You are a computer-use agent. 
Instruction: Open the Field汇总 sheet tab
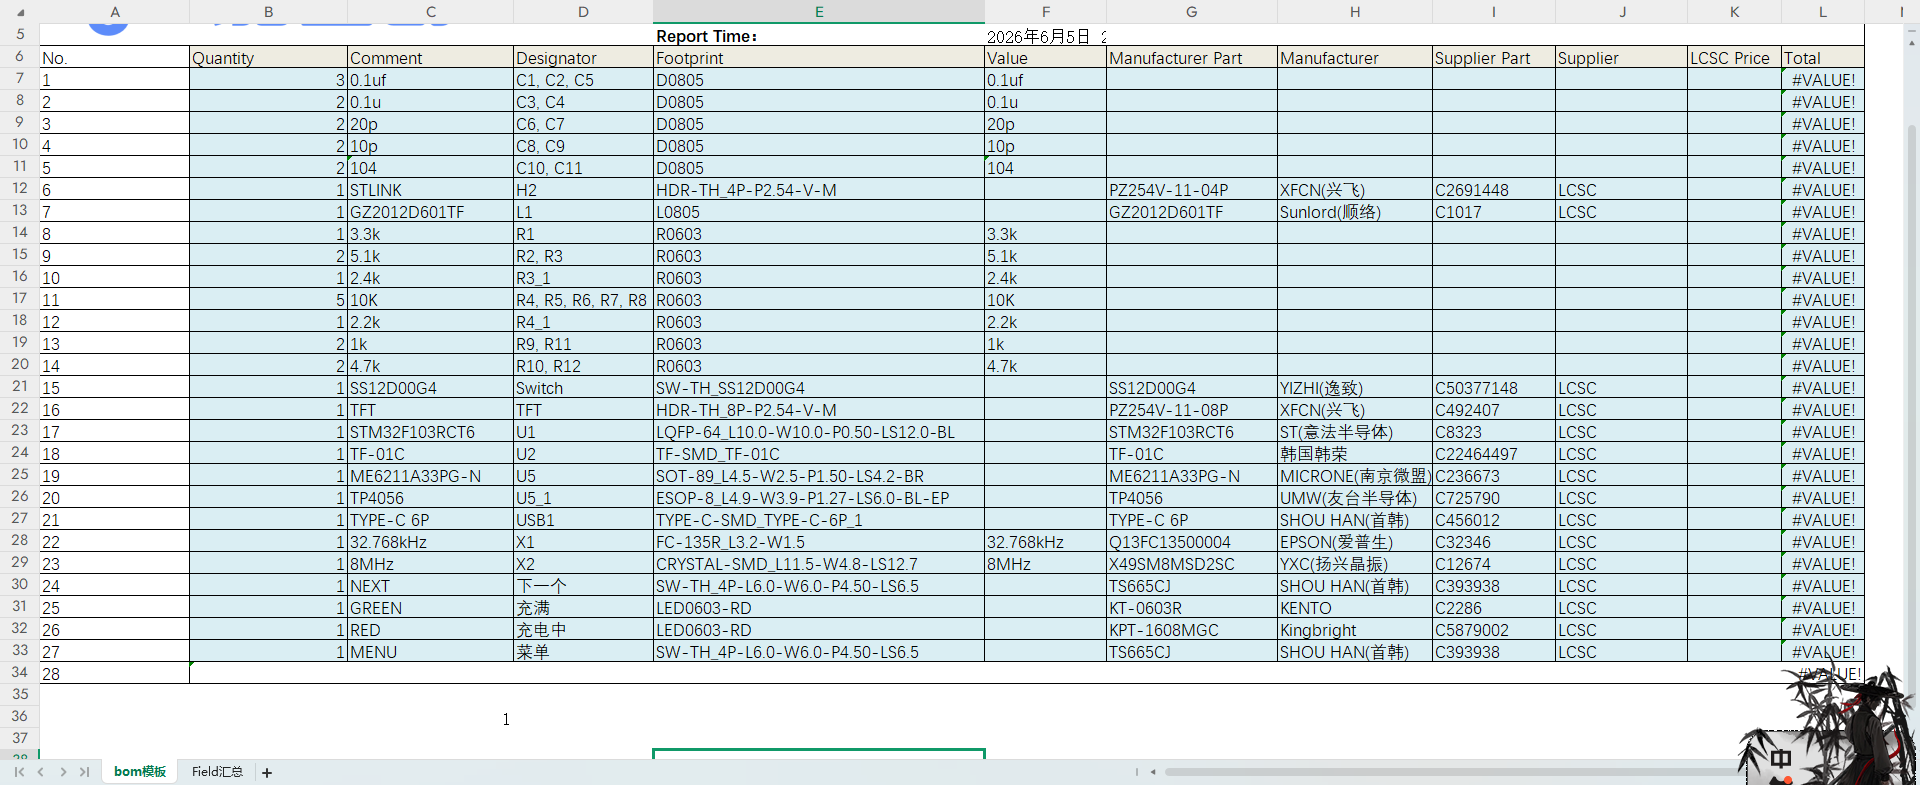pos(217,772)
